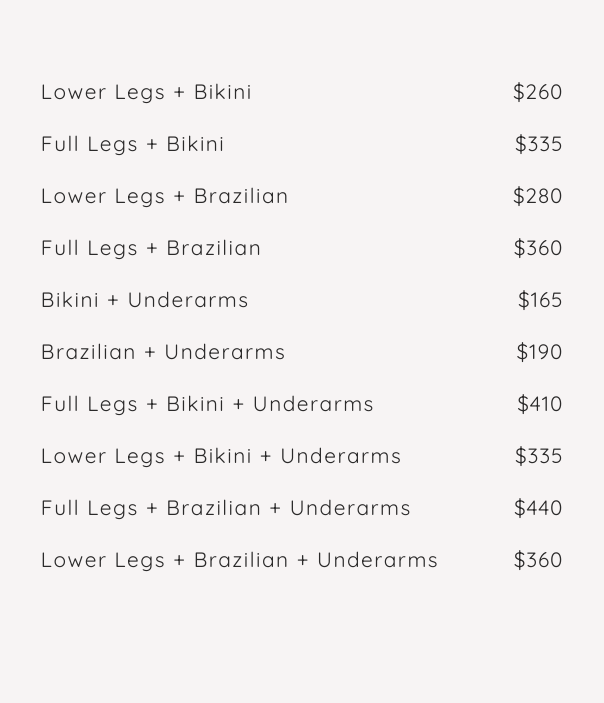Screen dimensions: 604x703
Task: Select the Full Legs + Bikini + Underarms text
Action: coord(207,404)
